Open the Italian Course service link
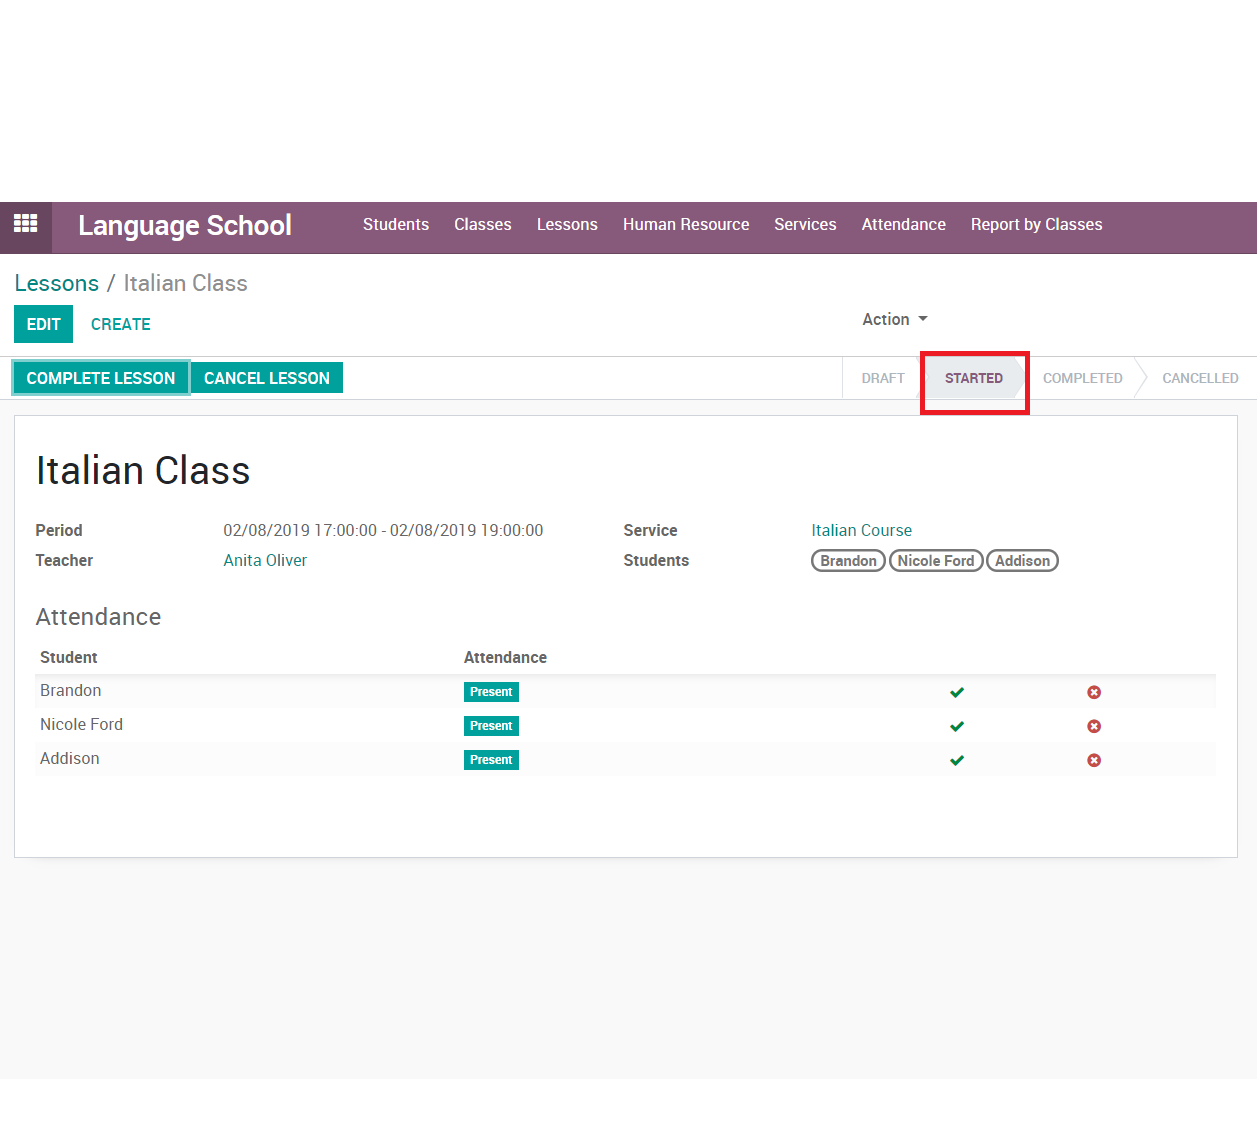Image resolution: width=1257 pixels, height=1133 pixels. [x=861, y=530]
